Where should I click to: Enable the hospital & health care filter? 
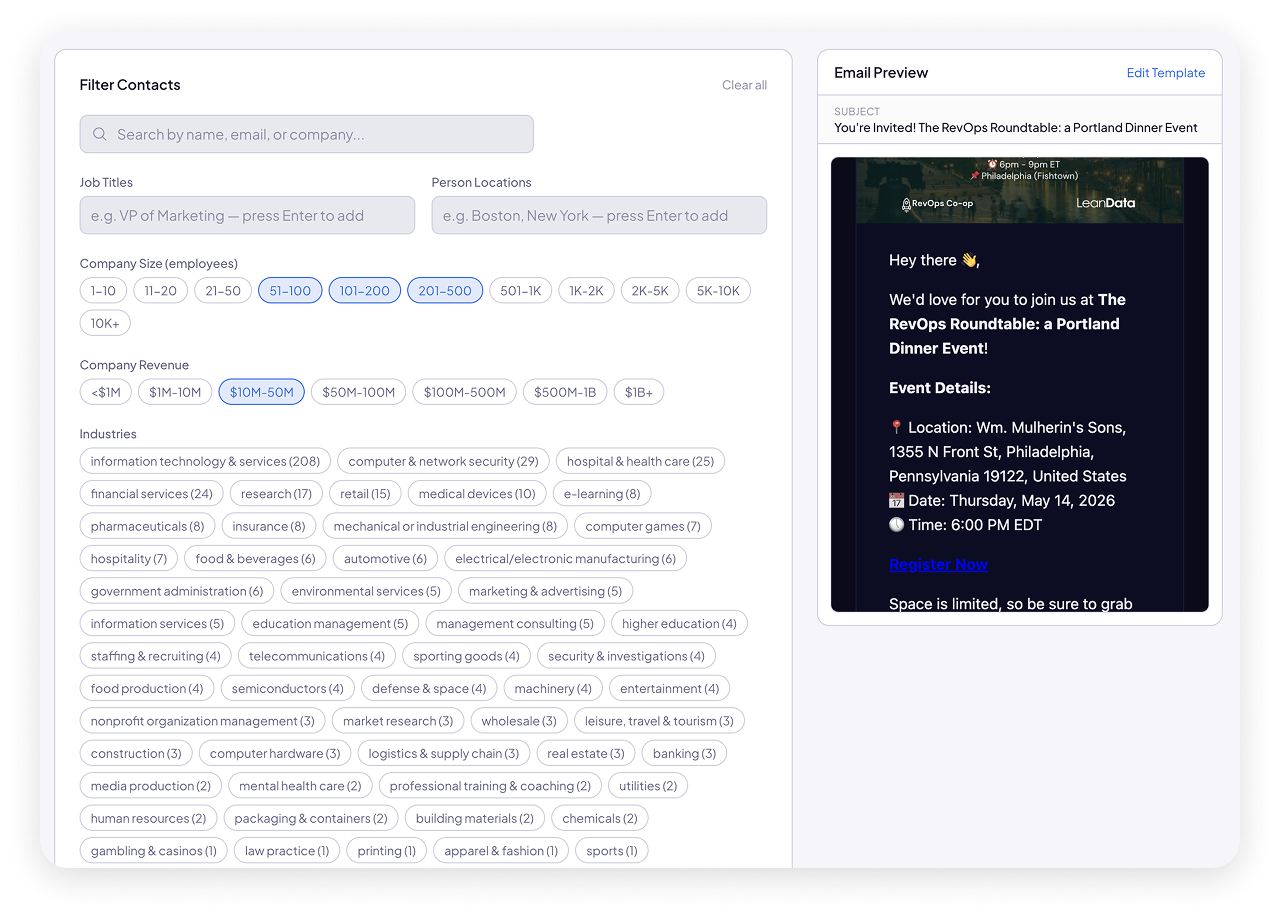[x=640, y=461]
